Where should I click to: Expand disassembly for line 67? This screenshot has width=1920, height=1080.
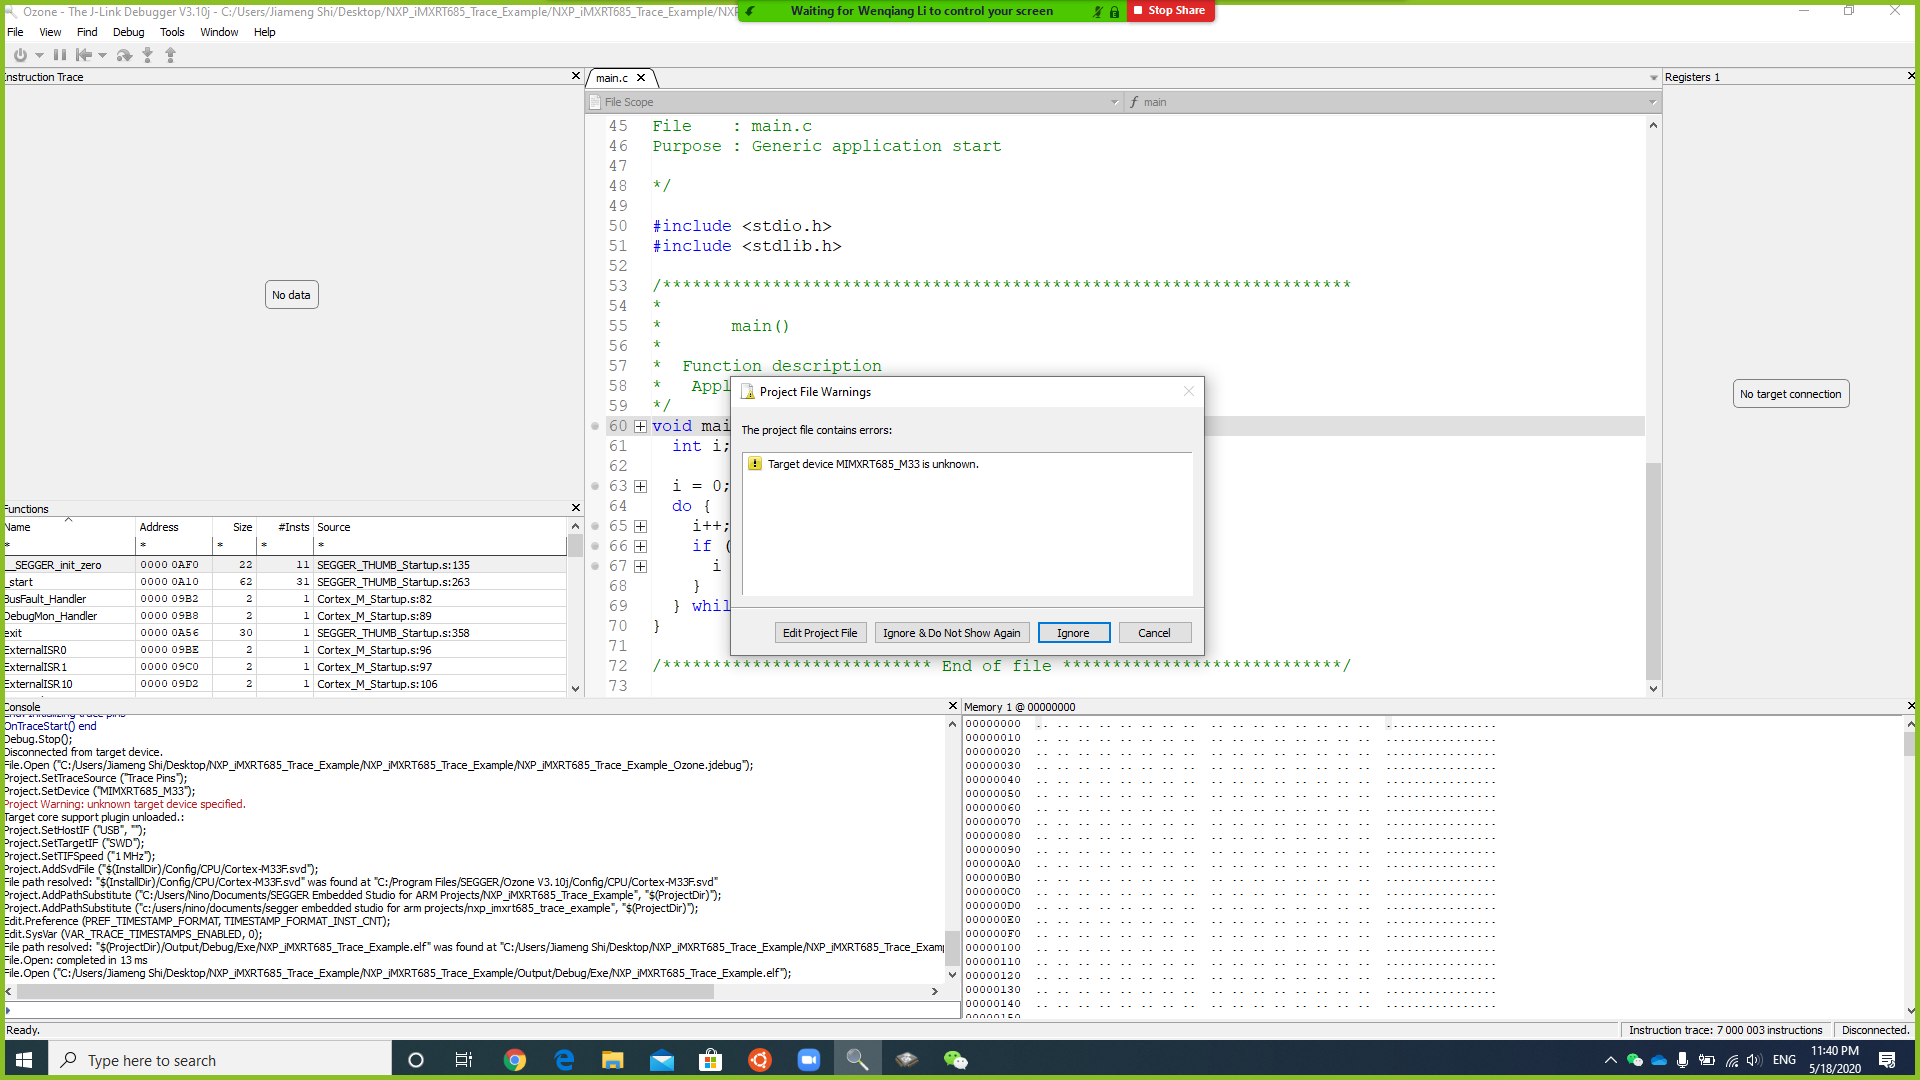[641, 566]
